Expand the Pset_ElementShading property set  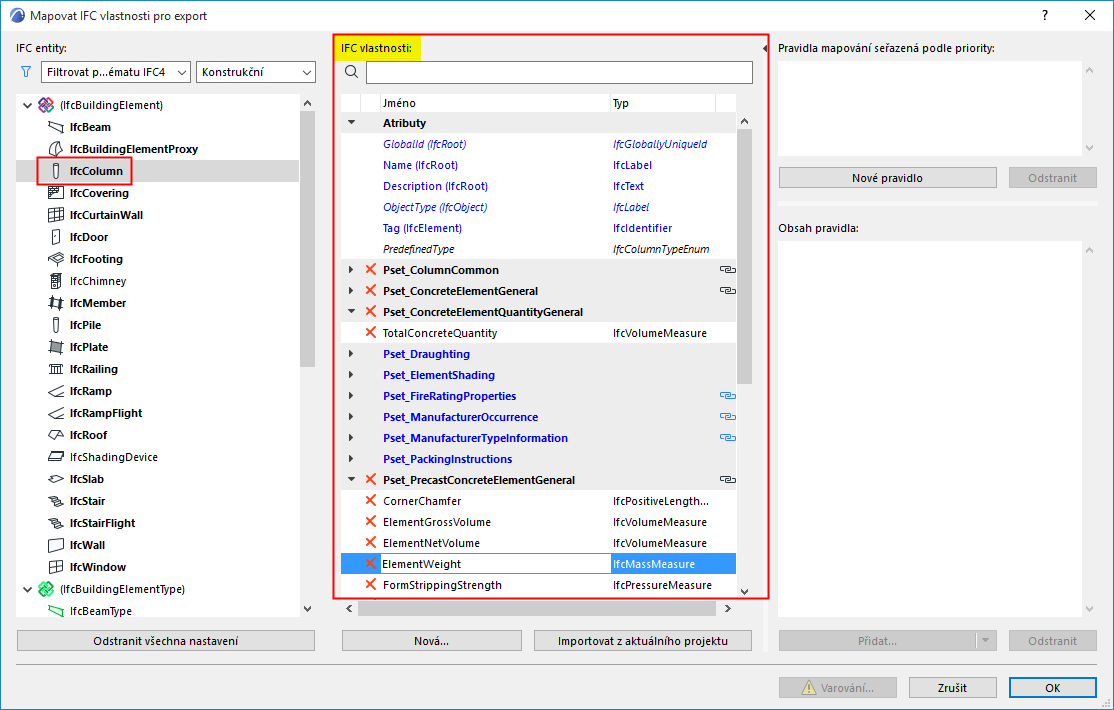351,375
